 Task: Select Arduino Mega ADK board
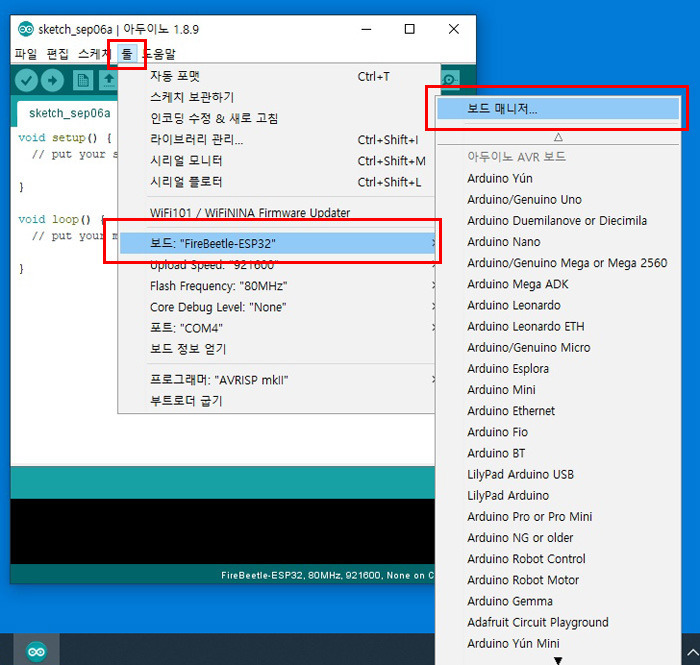558,284
